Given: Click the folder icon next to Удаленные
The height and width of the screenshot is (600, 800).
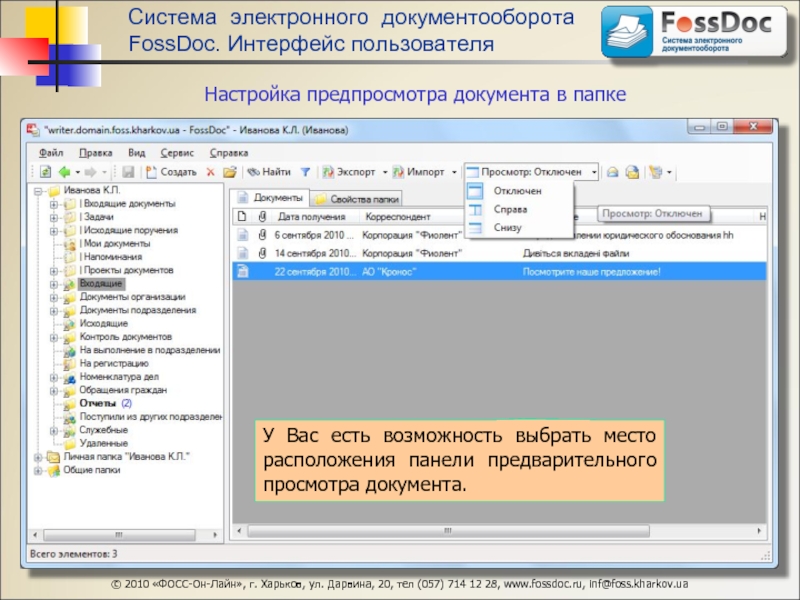Looking at the screenshot, I should (69, 443).
